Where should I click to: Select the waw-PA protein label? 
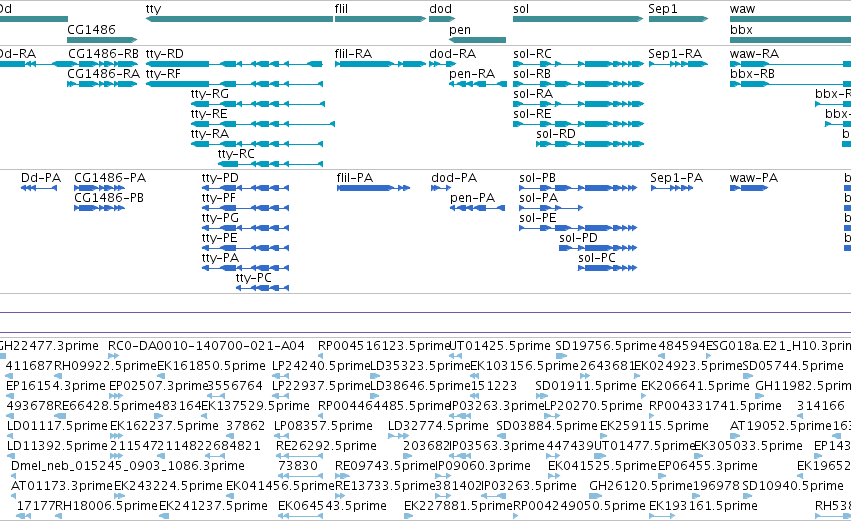coord(754,178)
